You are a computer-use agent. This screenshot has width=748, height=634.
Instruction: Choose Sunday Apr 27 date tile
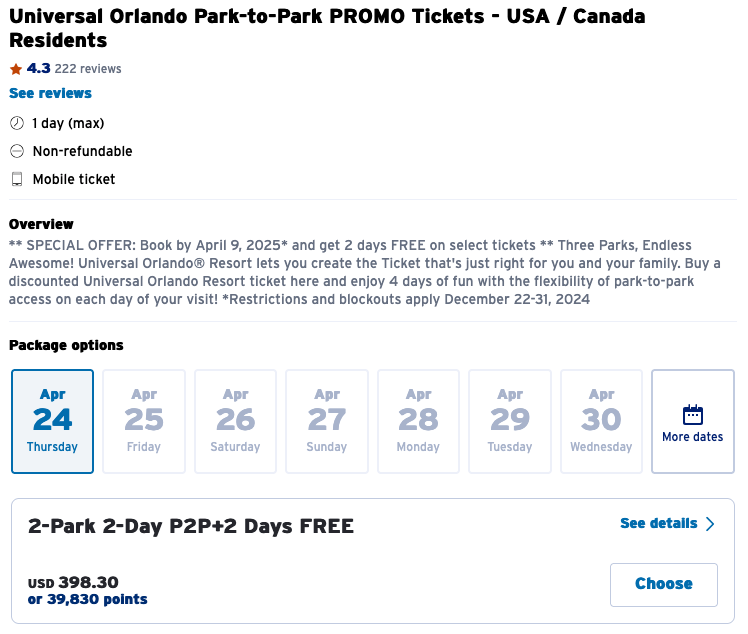(x=327, y=421)
